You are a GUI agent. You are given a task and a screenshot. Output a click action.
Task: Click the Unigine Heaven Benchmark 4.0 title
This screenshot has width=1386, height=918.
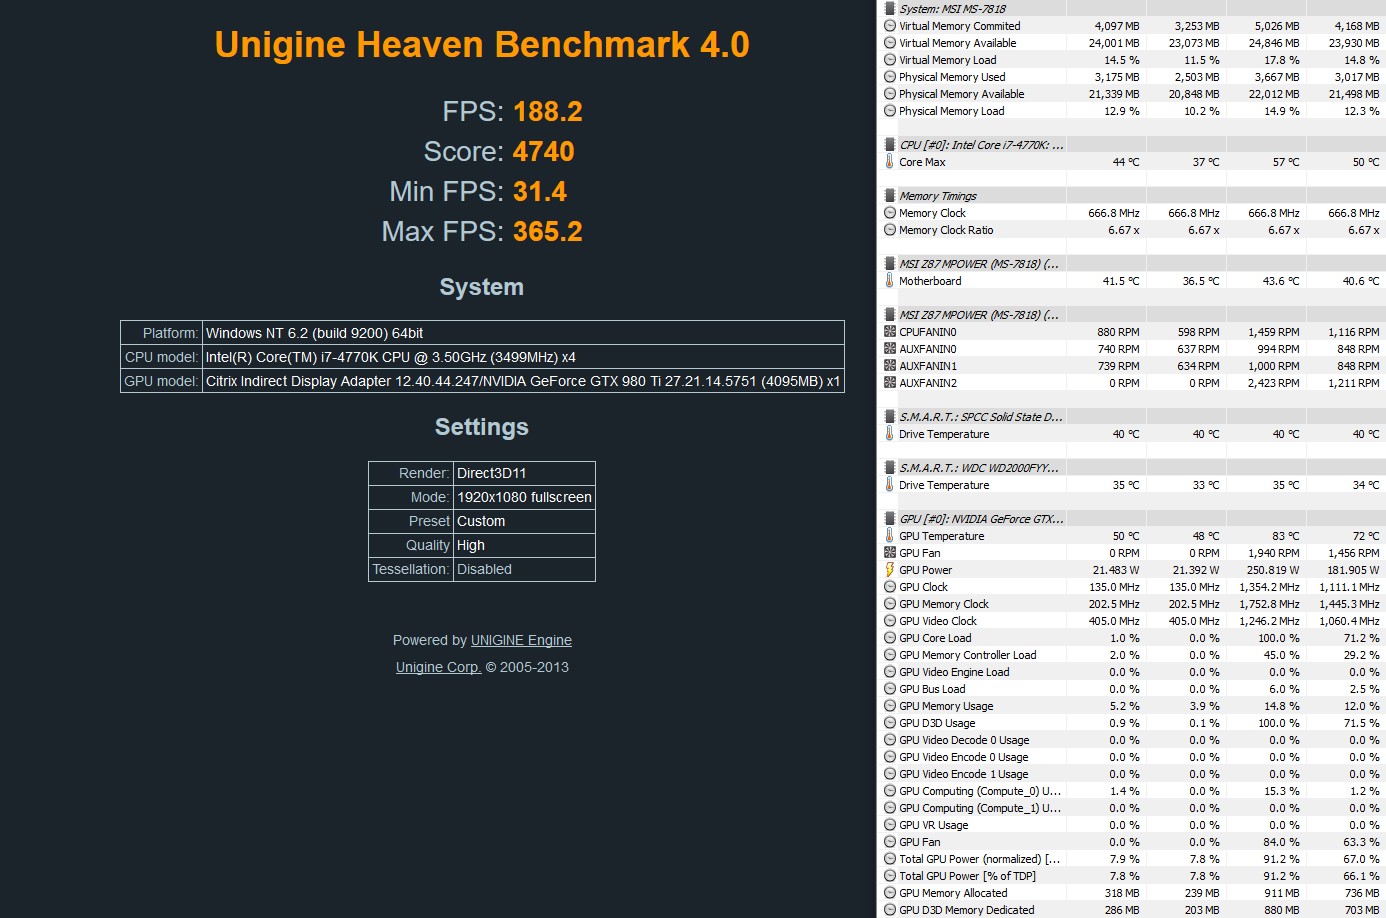482,45
